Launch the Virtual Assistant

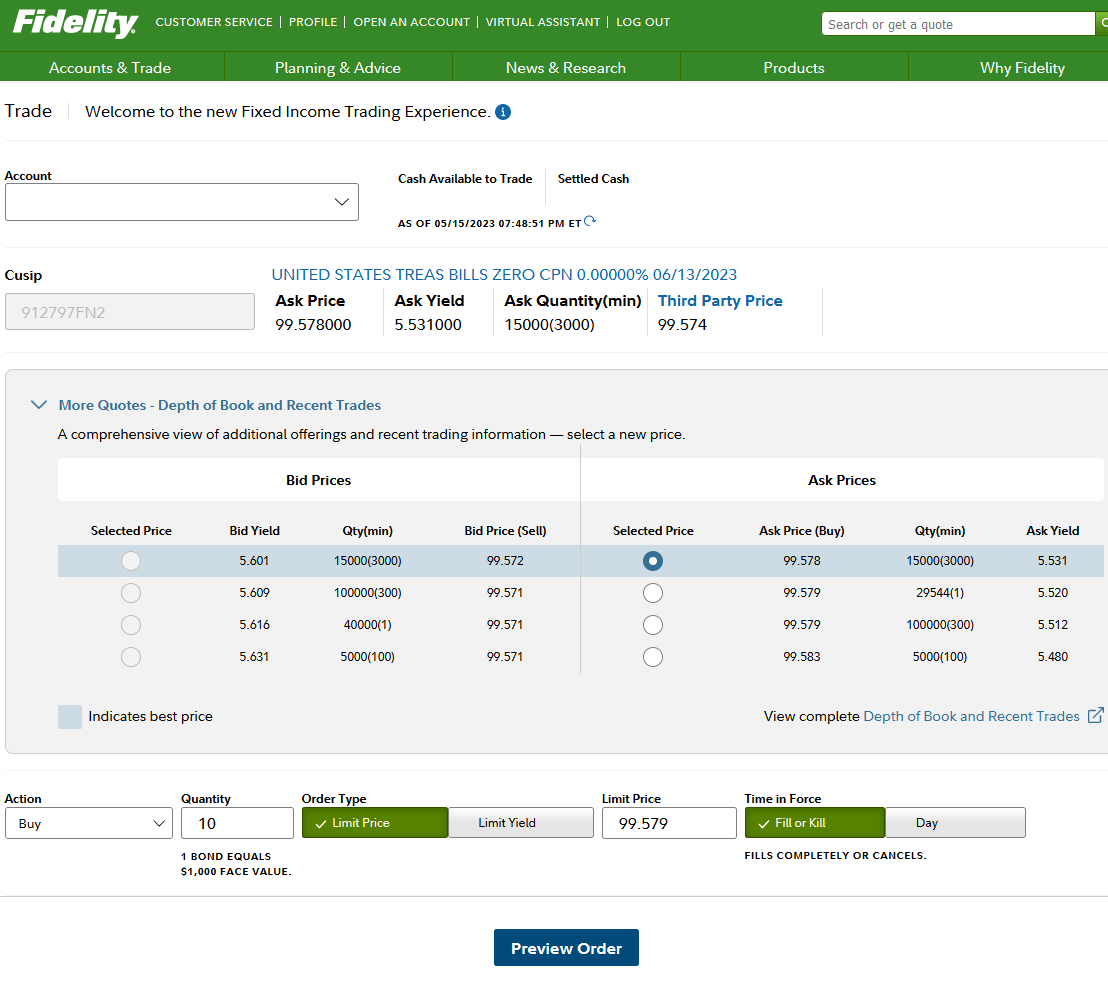pyautogui.click(x=543, y=22)
